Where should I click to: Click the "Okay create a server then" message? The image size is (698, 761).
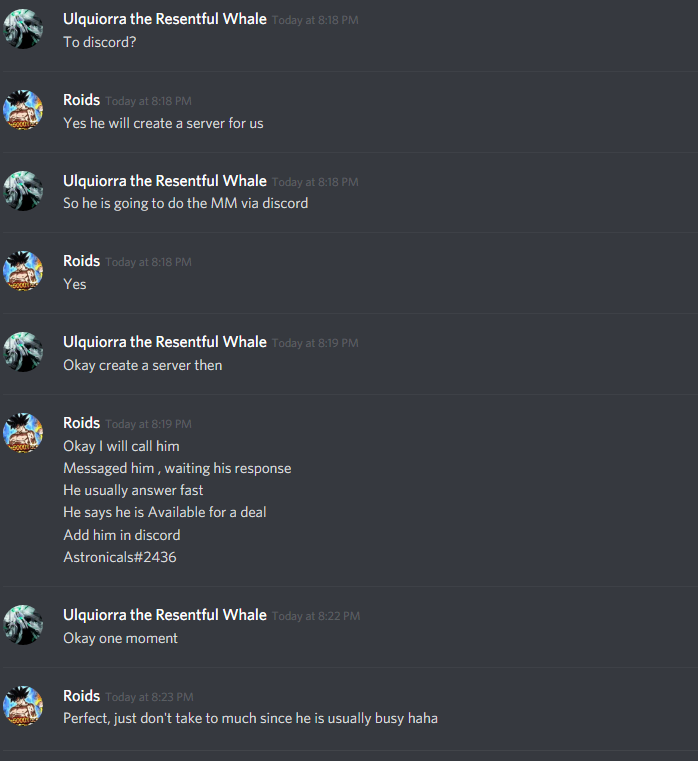pyautogui.click(x=143, y=365)
